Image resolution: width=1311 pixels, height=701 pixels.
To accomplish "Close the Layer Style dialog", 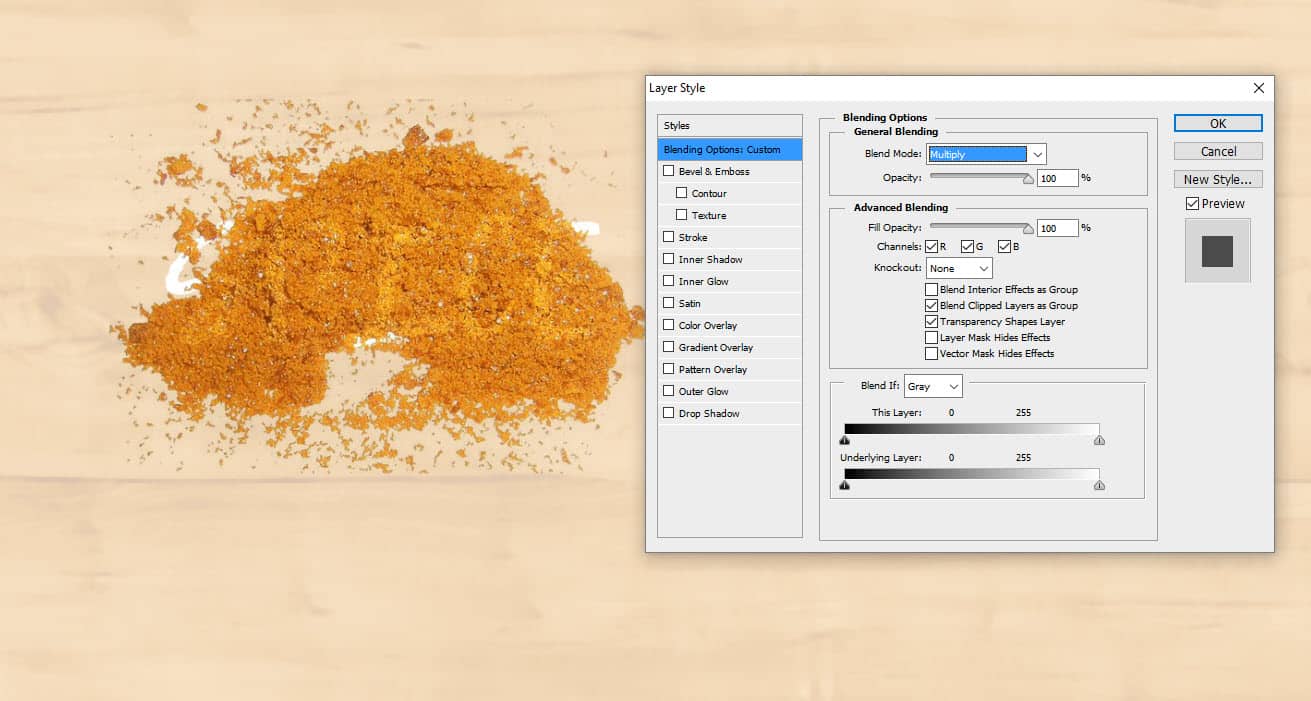I will click(x=1258, y=88).
